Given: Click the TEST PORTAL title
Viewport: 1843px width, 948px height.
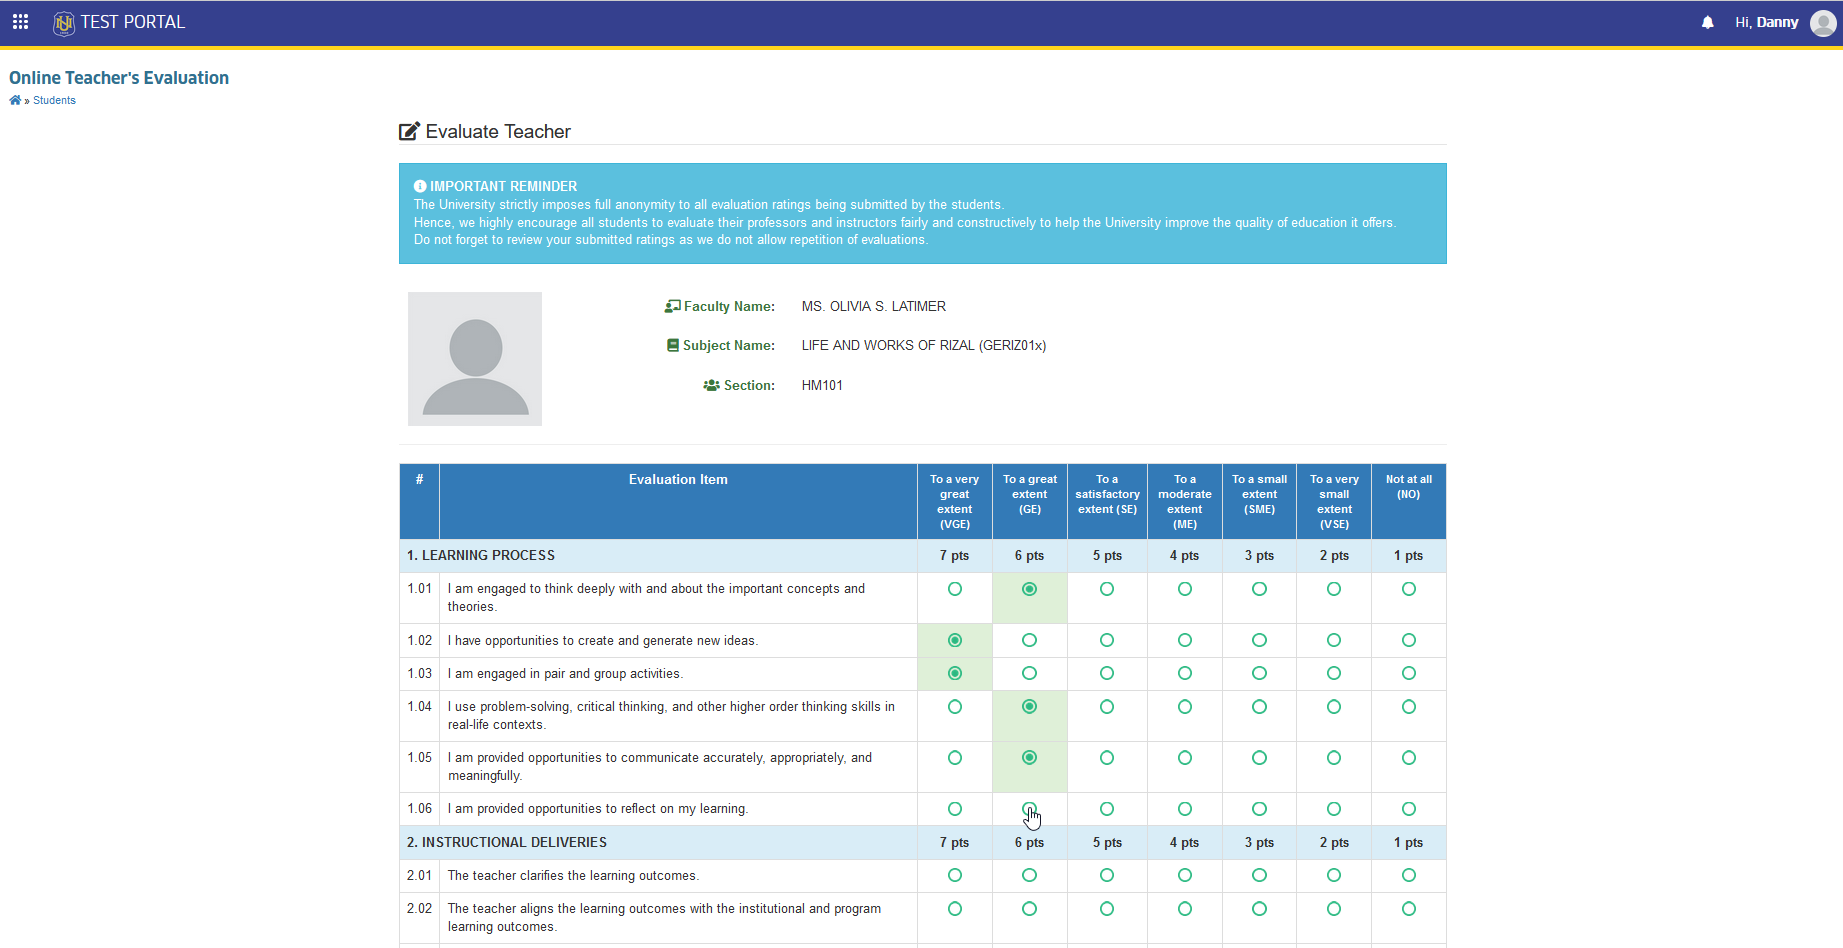Looking at the screenshot, I should coord(133,22).
